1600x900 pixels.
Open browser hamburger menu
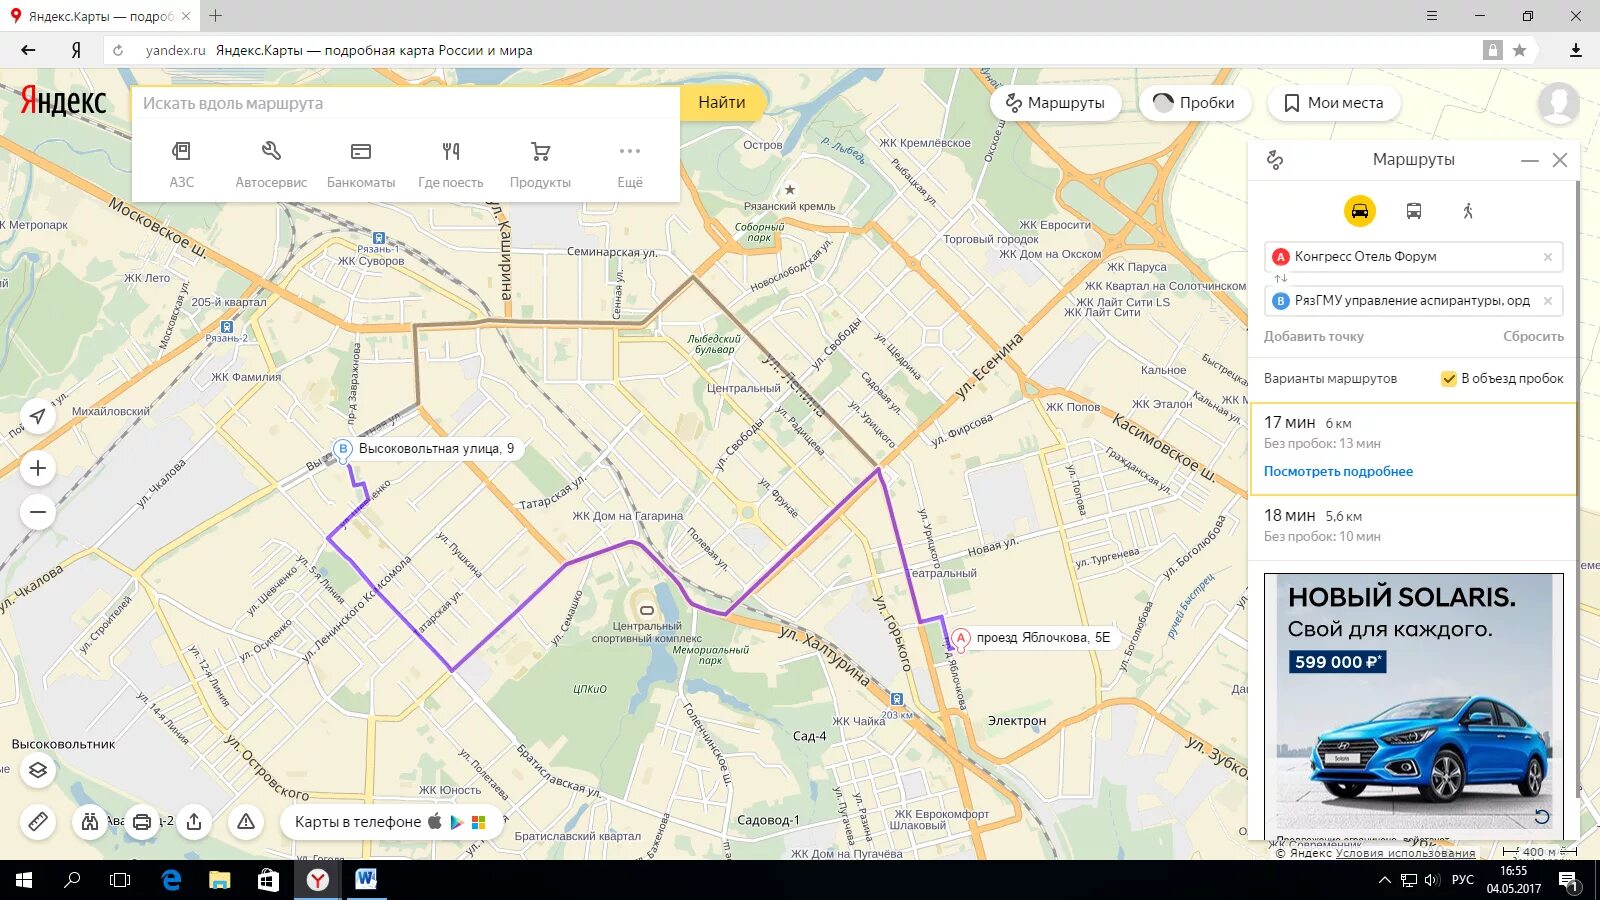(x=1432, y=16)
